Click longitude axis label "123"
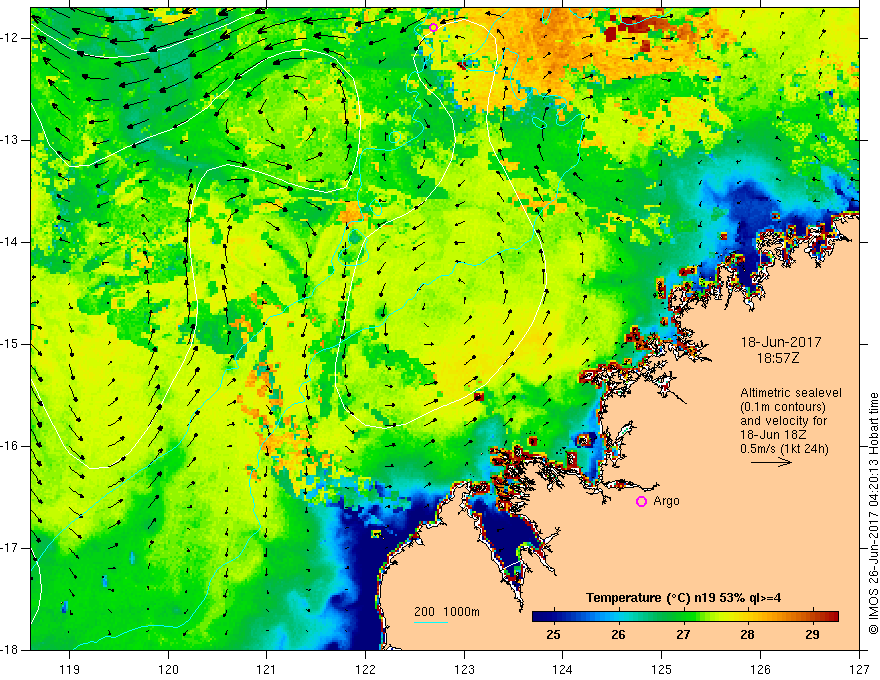Viewport: 880px width, 680px height. [x=464, y=669]
